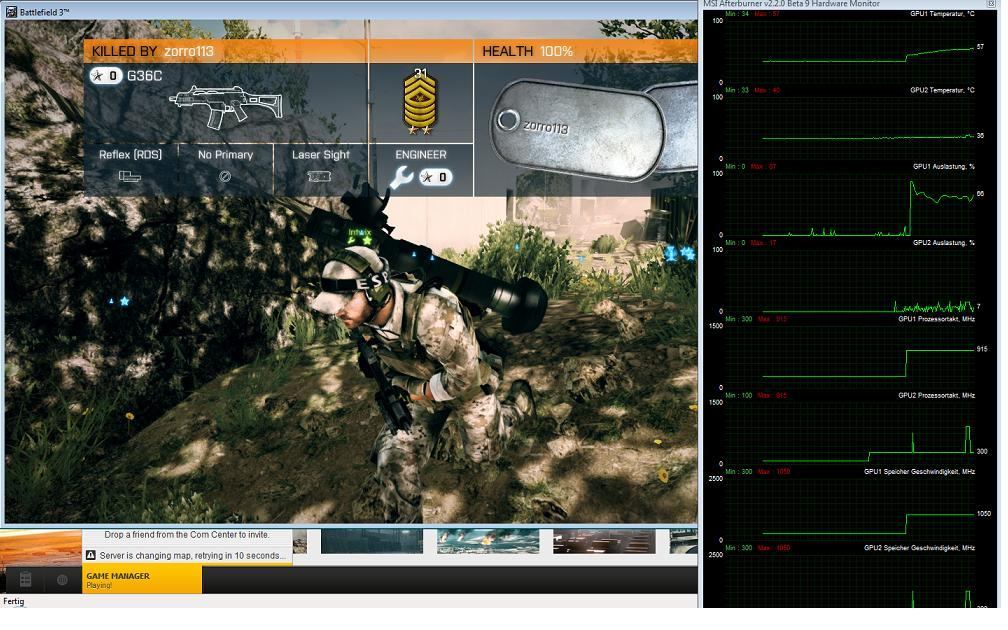This screenshot has height=630, width=1008.
Task: Click the Laser Sight label
Action: point(321,155)
